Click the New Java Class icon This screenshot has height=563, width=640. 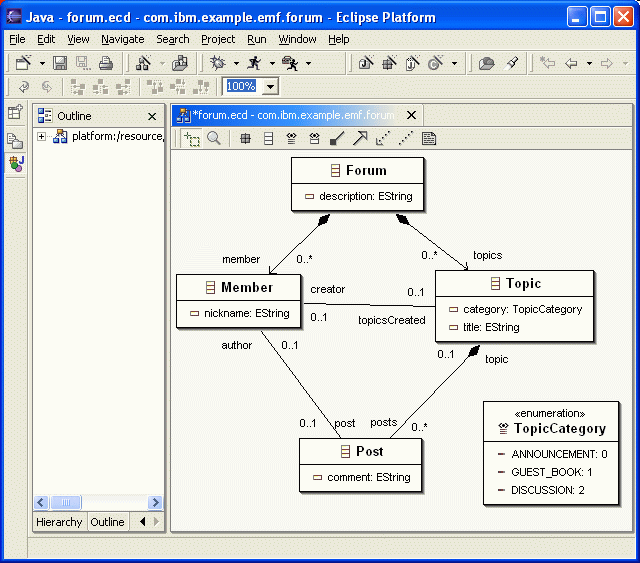point(436,63)
